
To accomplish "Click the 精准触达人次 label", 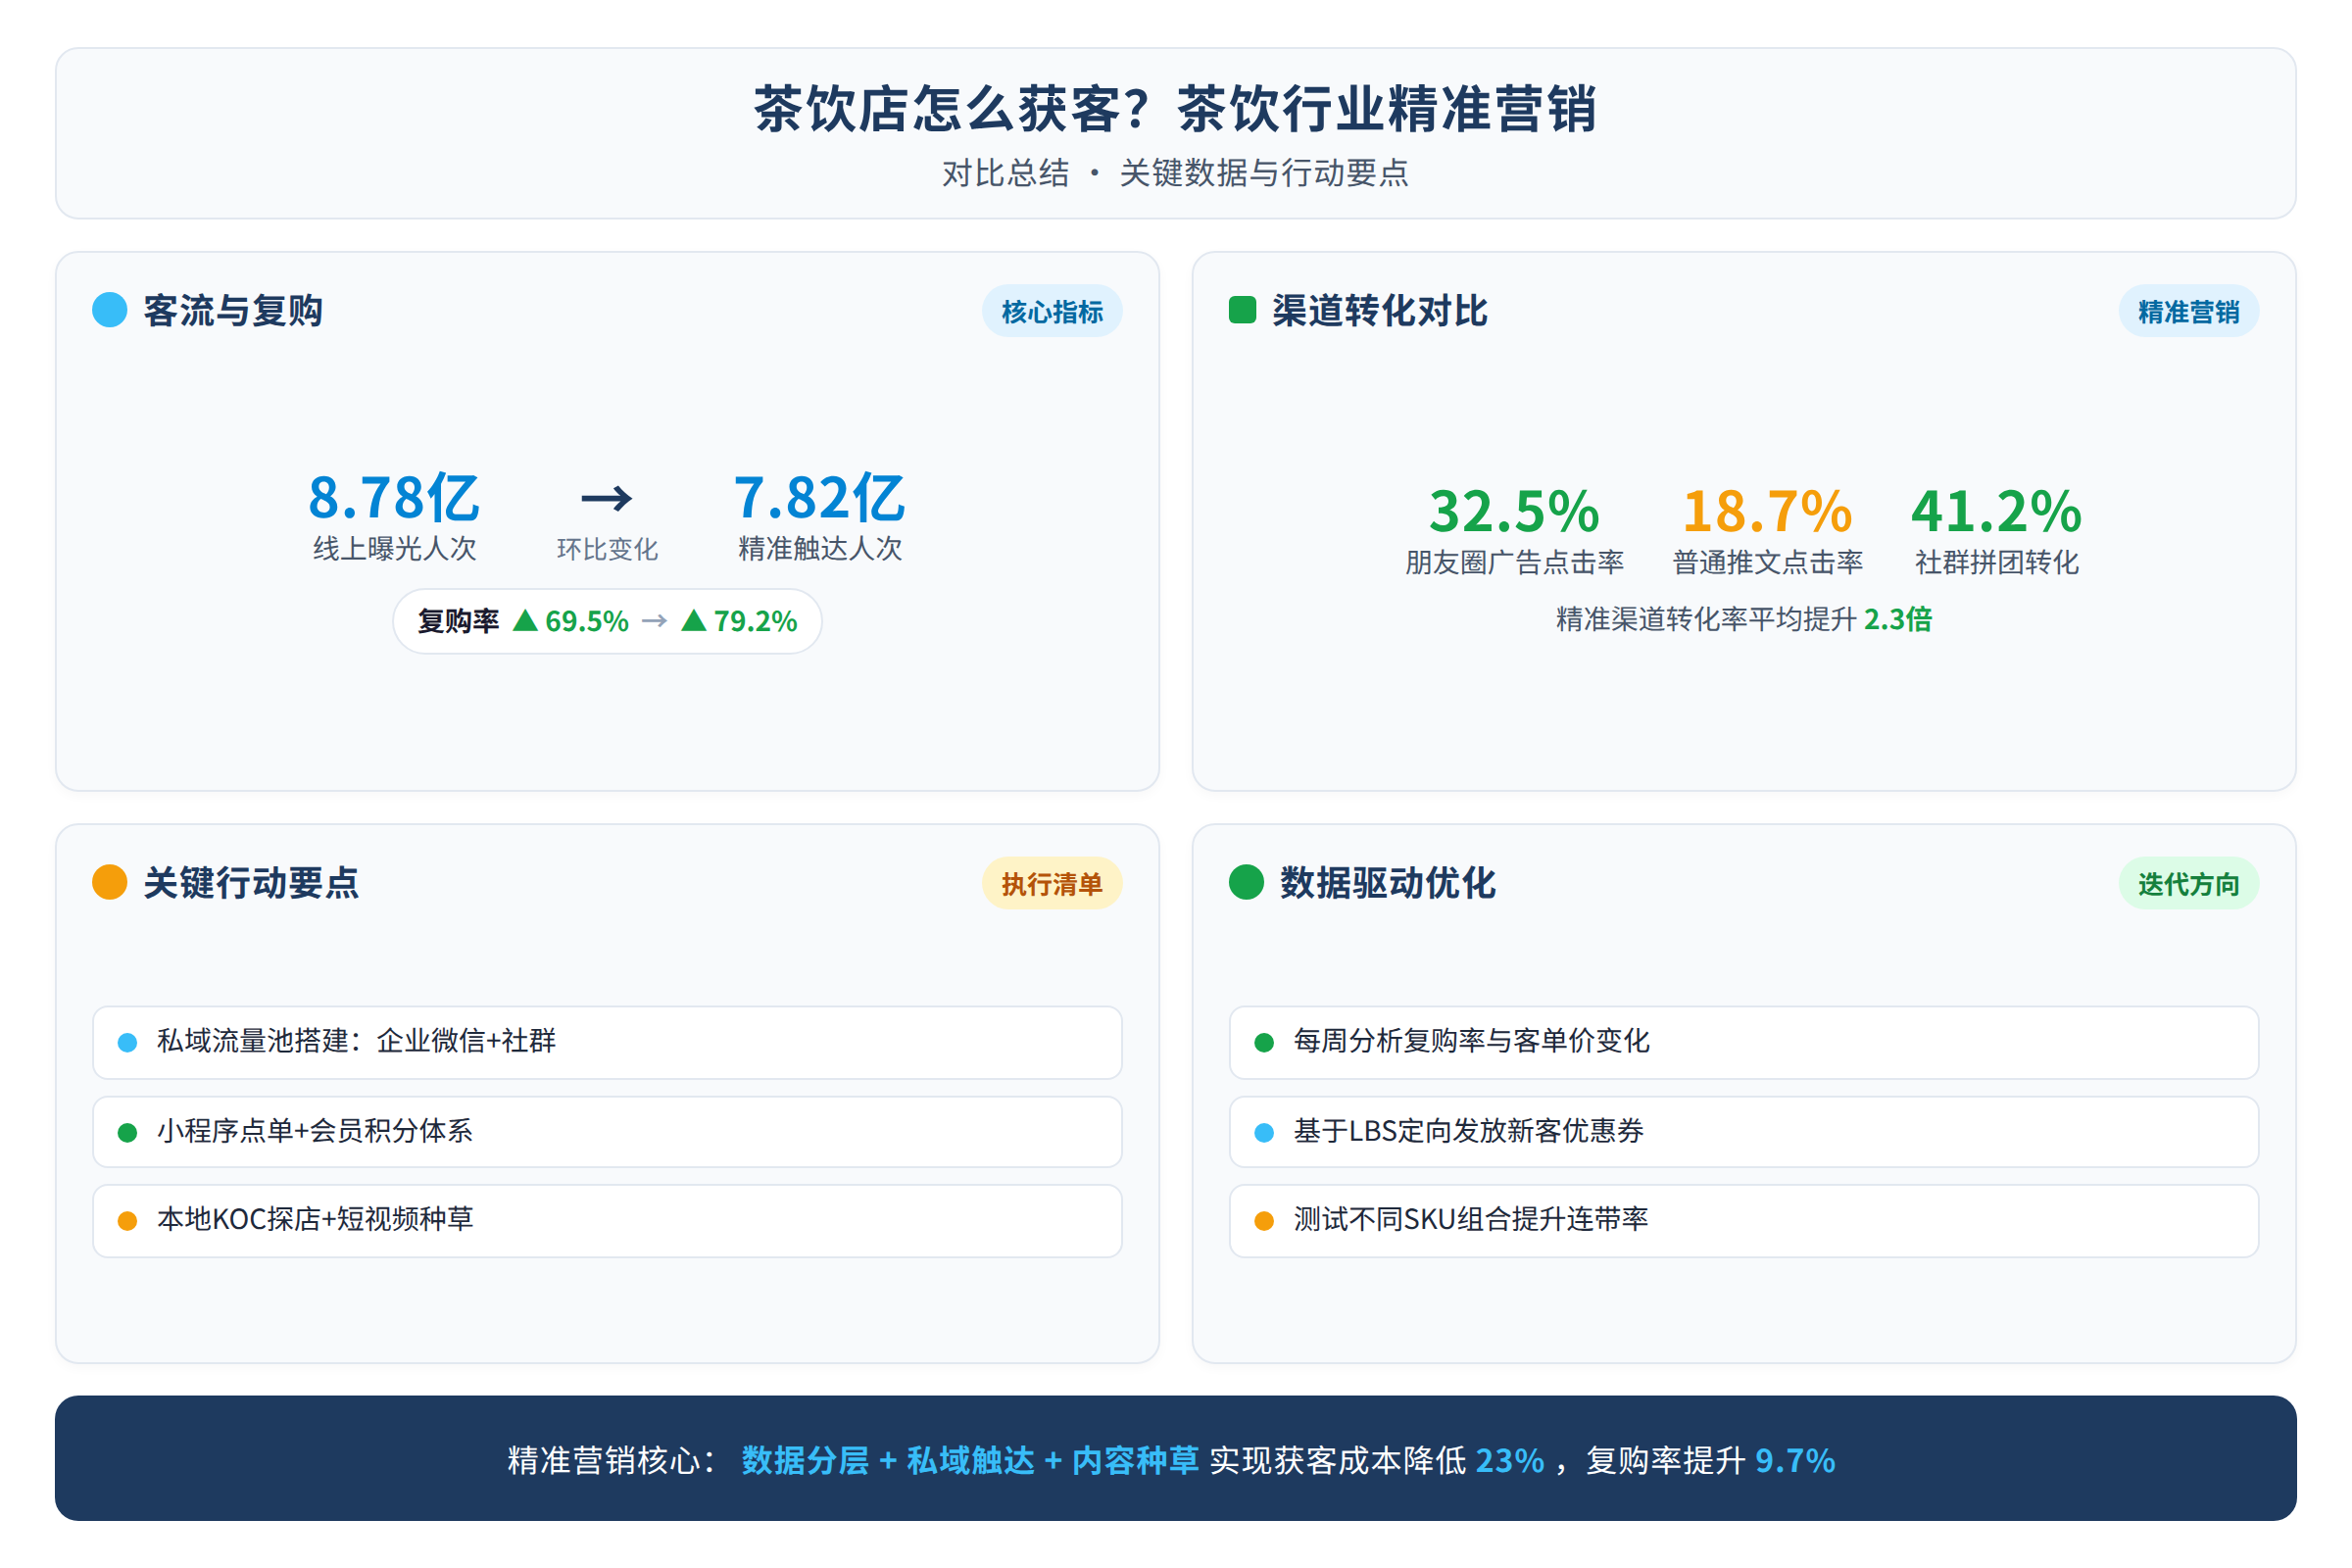I will pos(820,549).
